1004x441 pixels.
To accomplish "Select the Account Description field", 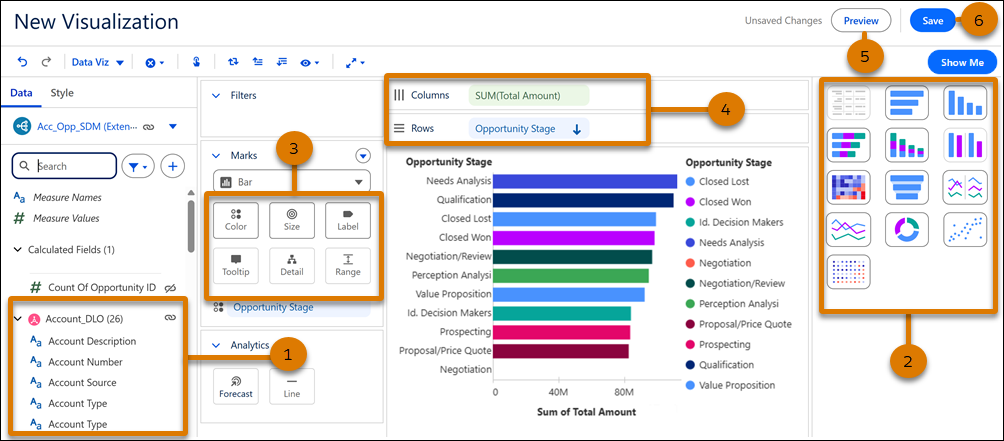I will (92, 341).
